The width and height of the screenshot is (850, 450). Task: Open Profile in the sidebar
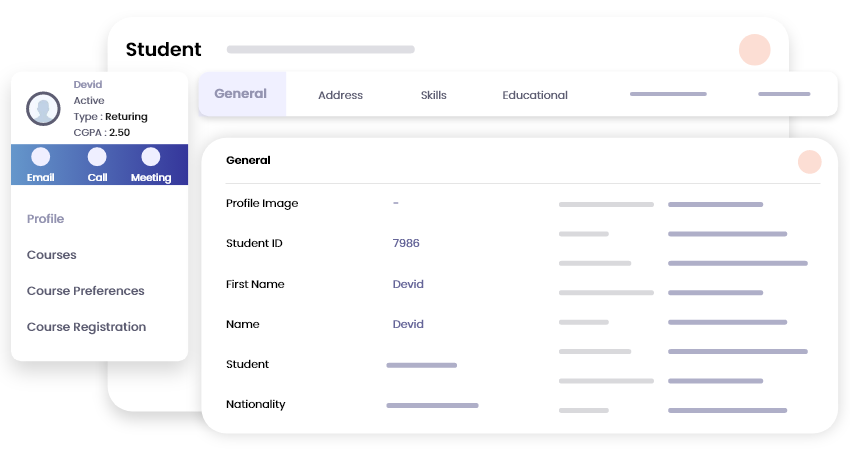click(46, 219)
